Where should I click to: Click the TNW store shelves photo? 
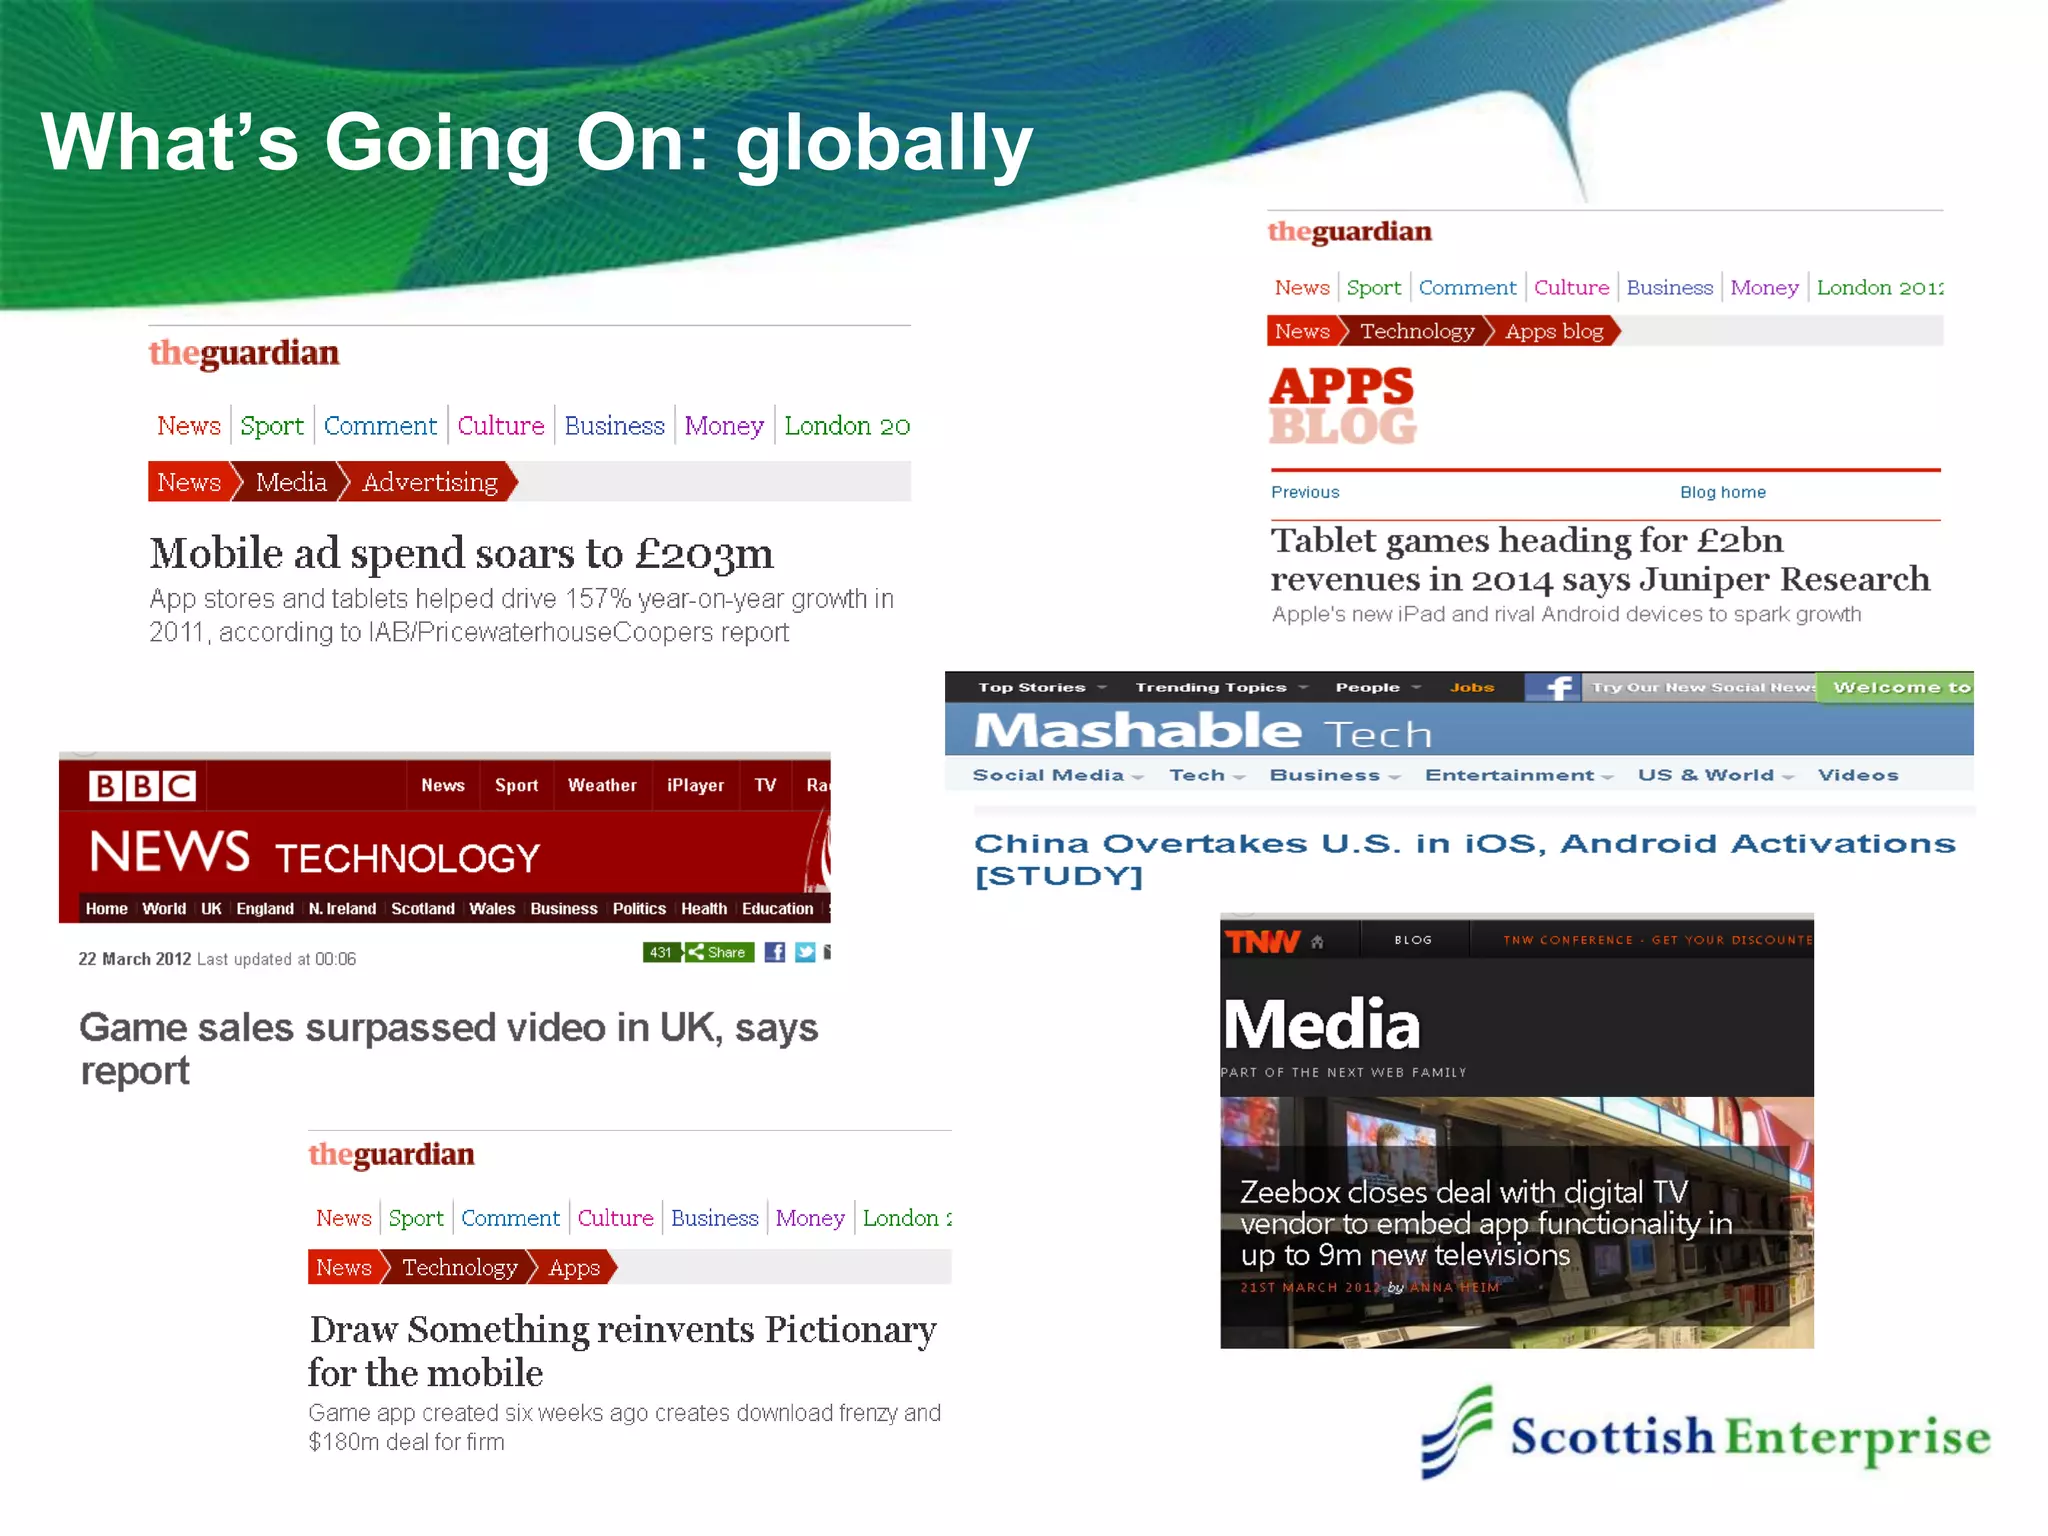click(x=1516, y=1223)
